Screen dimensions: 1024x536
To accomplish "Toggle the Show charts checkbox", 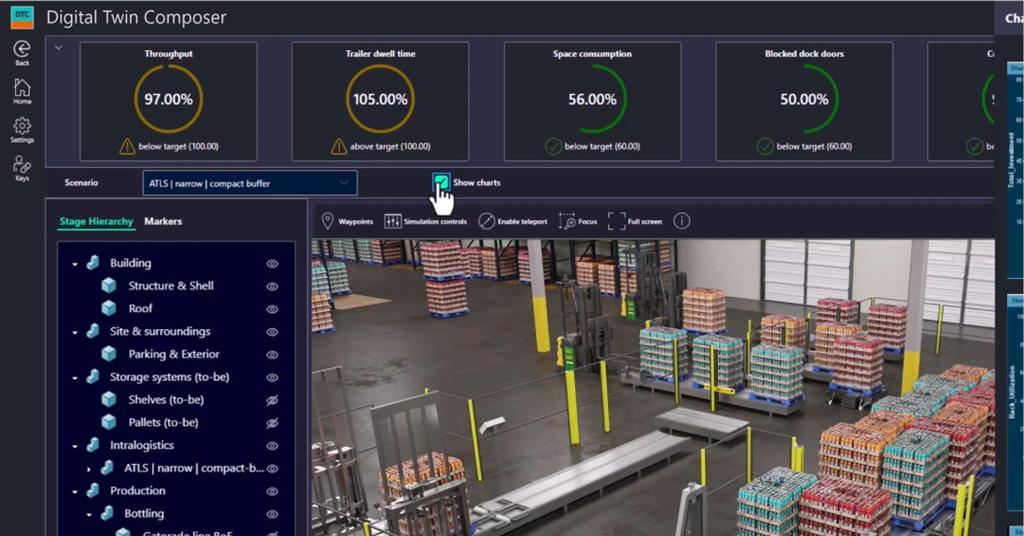I will [x=441, y=182].
